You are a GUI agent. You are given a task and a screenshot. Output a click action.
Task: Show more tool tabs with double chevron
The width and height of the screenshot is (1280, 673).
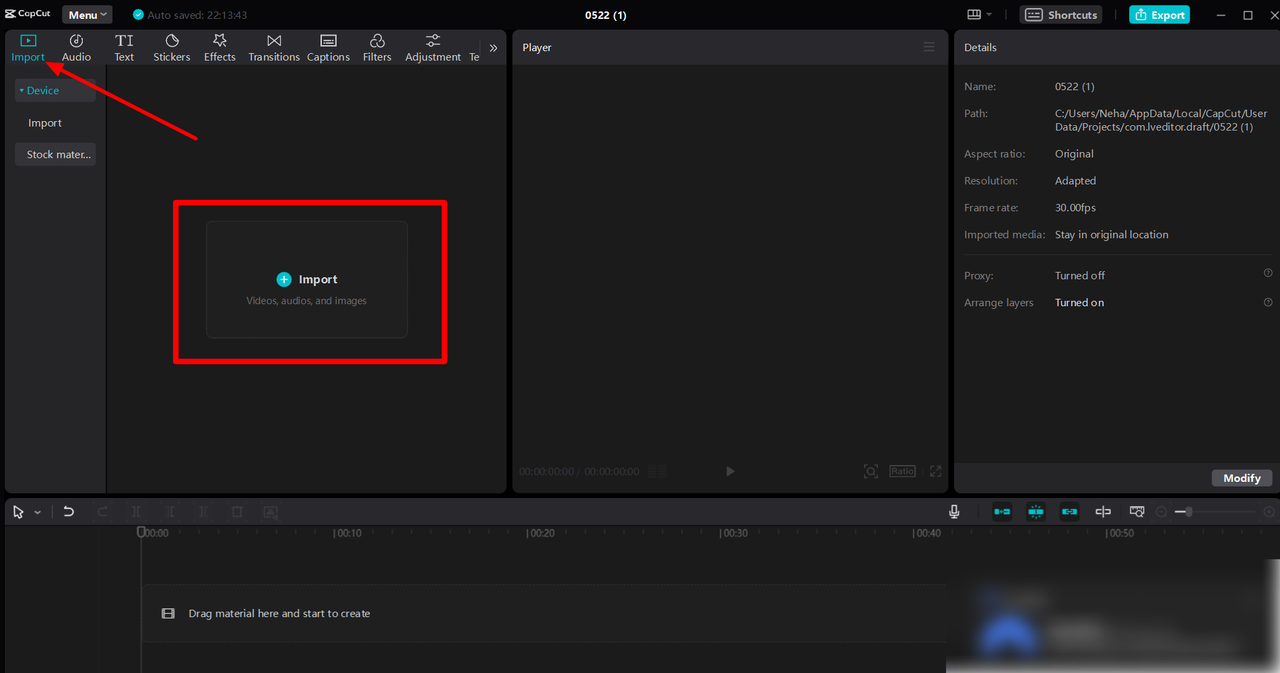pos(493,47)
